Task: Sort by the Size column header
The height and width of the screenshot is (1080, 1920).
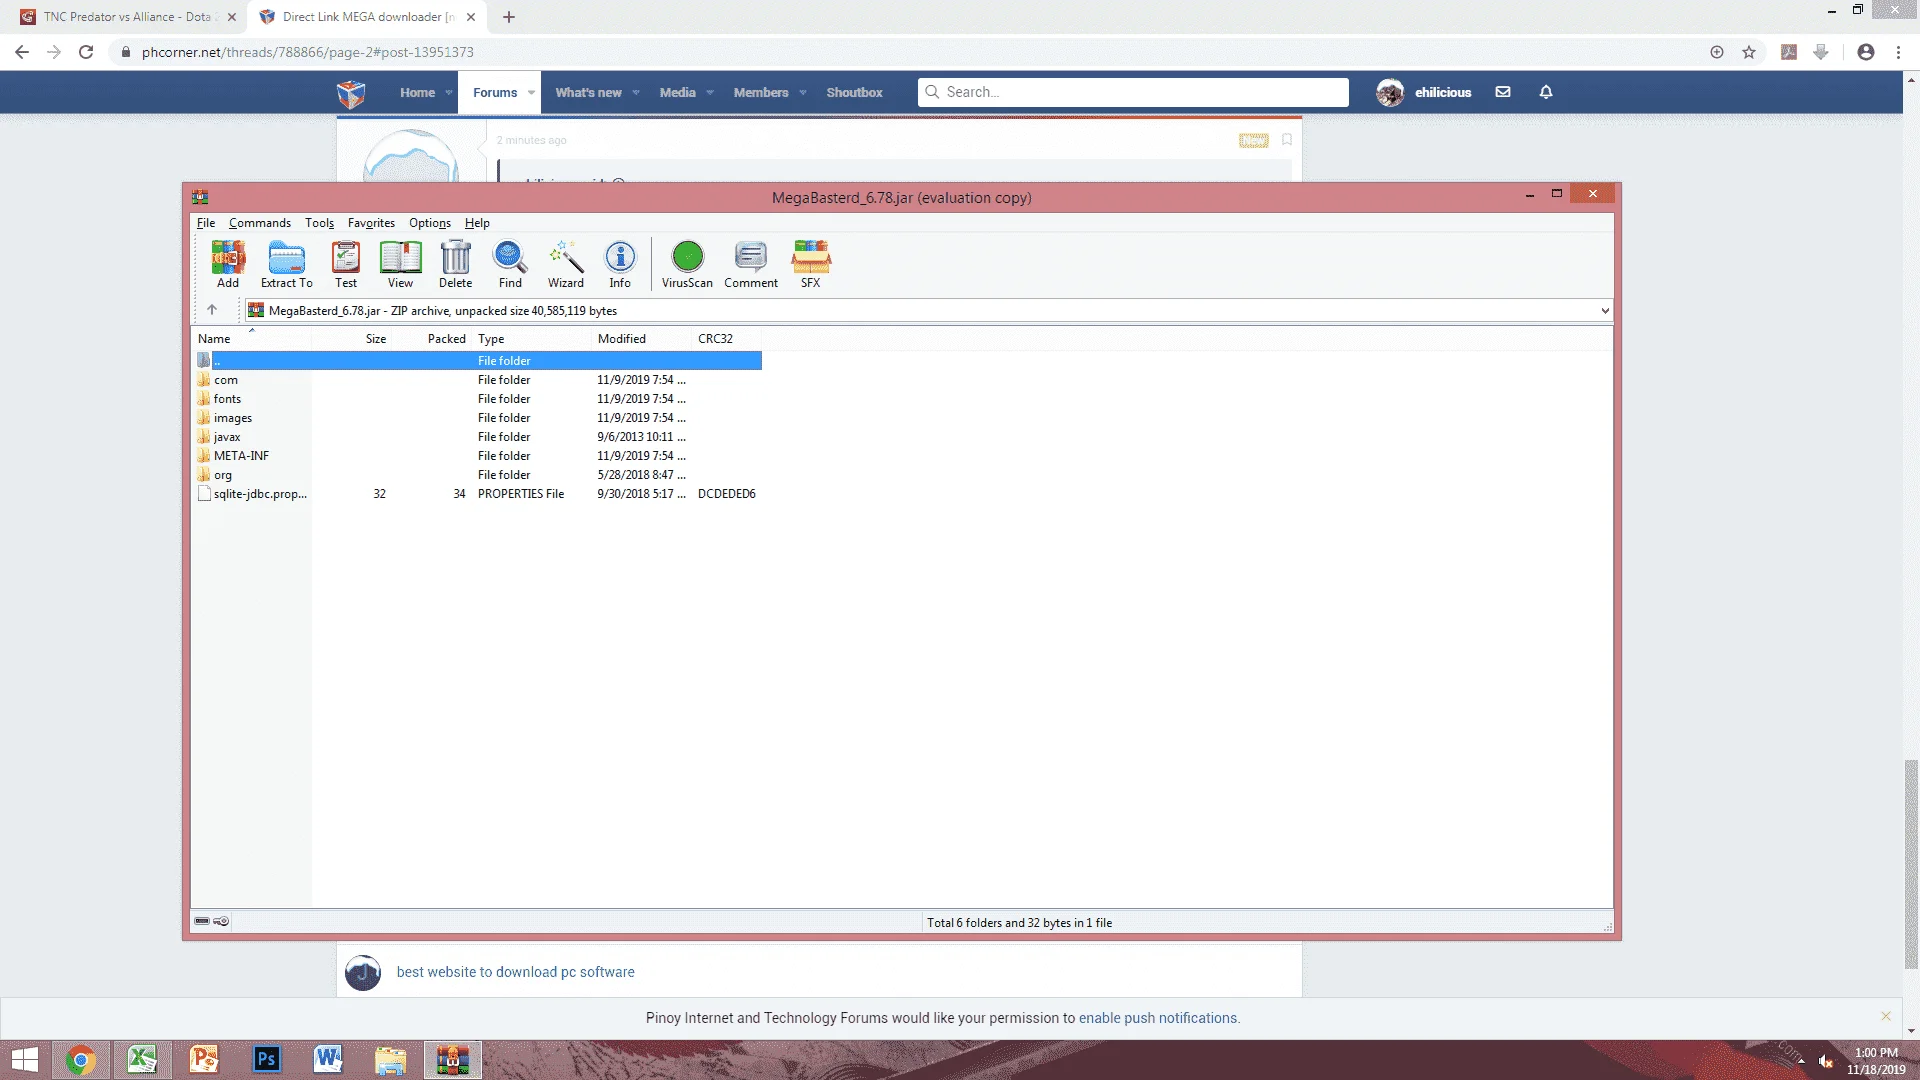Action: coord(351,339)
